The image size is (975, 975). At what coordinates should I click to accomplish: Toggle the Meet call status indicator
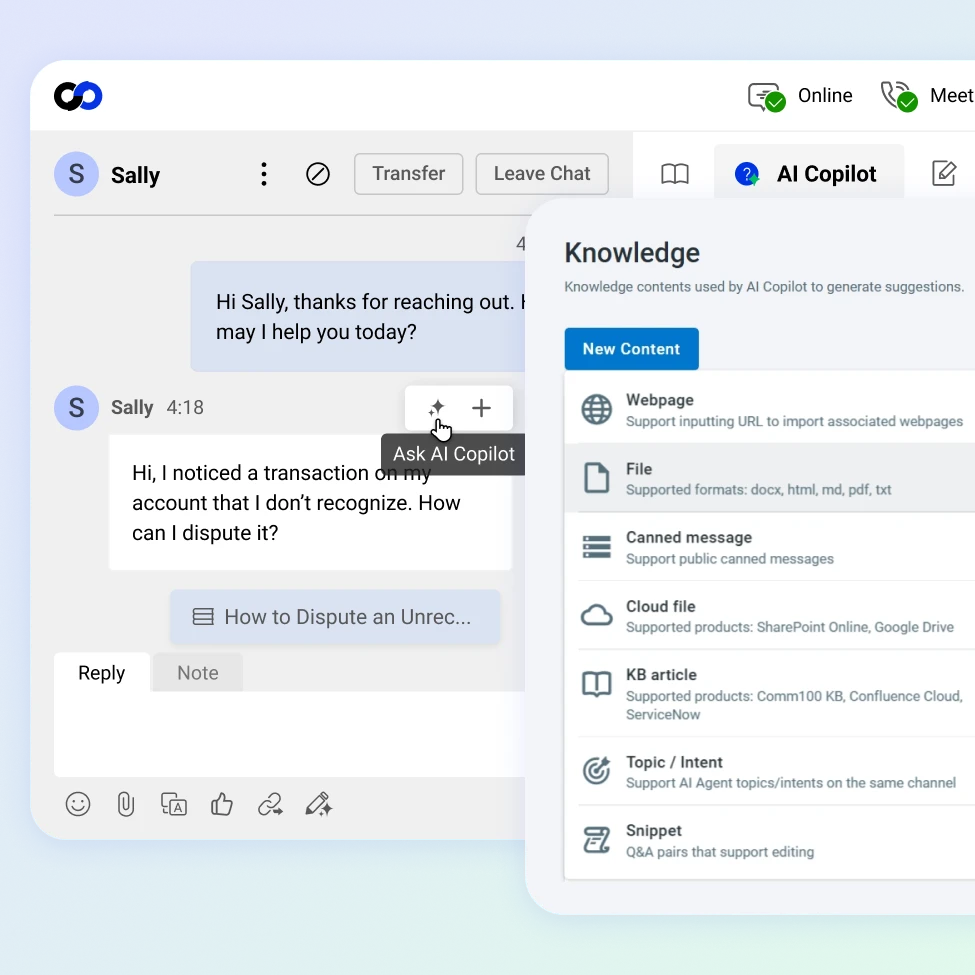coord(926,96)
